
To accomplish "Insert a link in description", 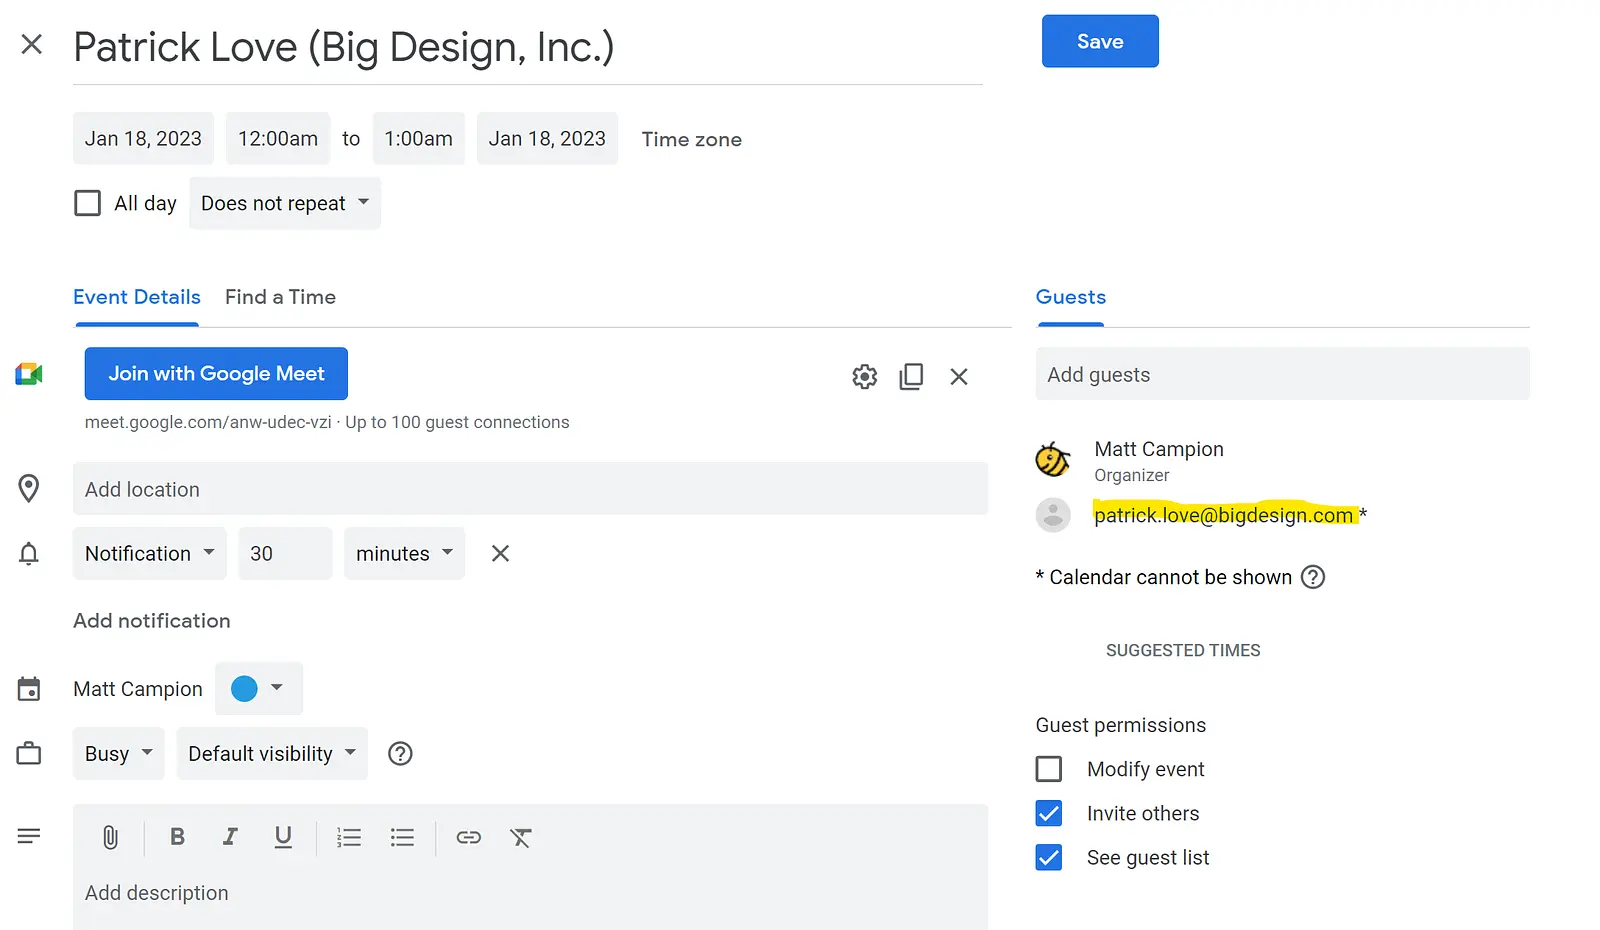I will (469, 837).
